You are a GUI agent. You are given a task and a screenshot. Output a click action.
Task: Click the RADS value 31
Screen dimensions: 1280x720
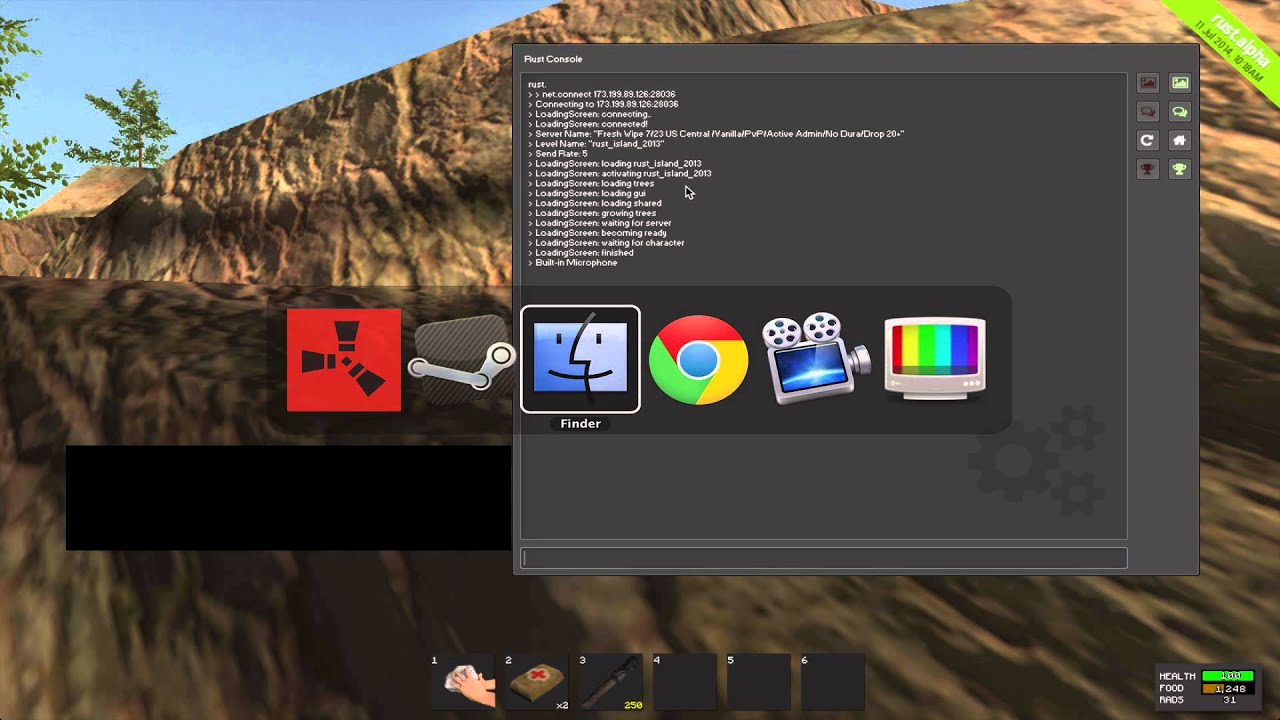1229,700
